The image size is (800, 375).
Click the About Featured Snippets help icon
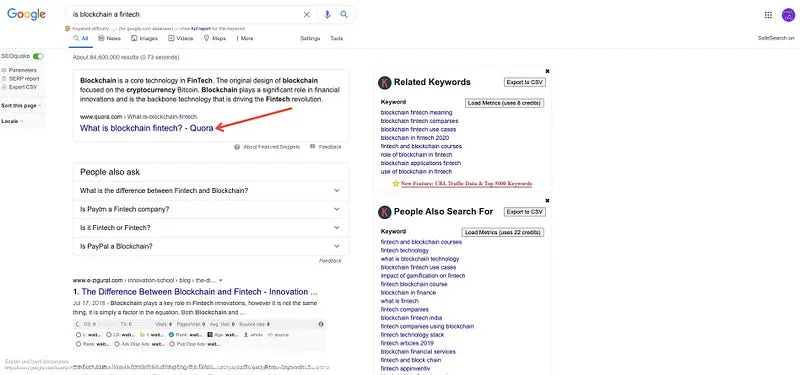pos(237,147)
